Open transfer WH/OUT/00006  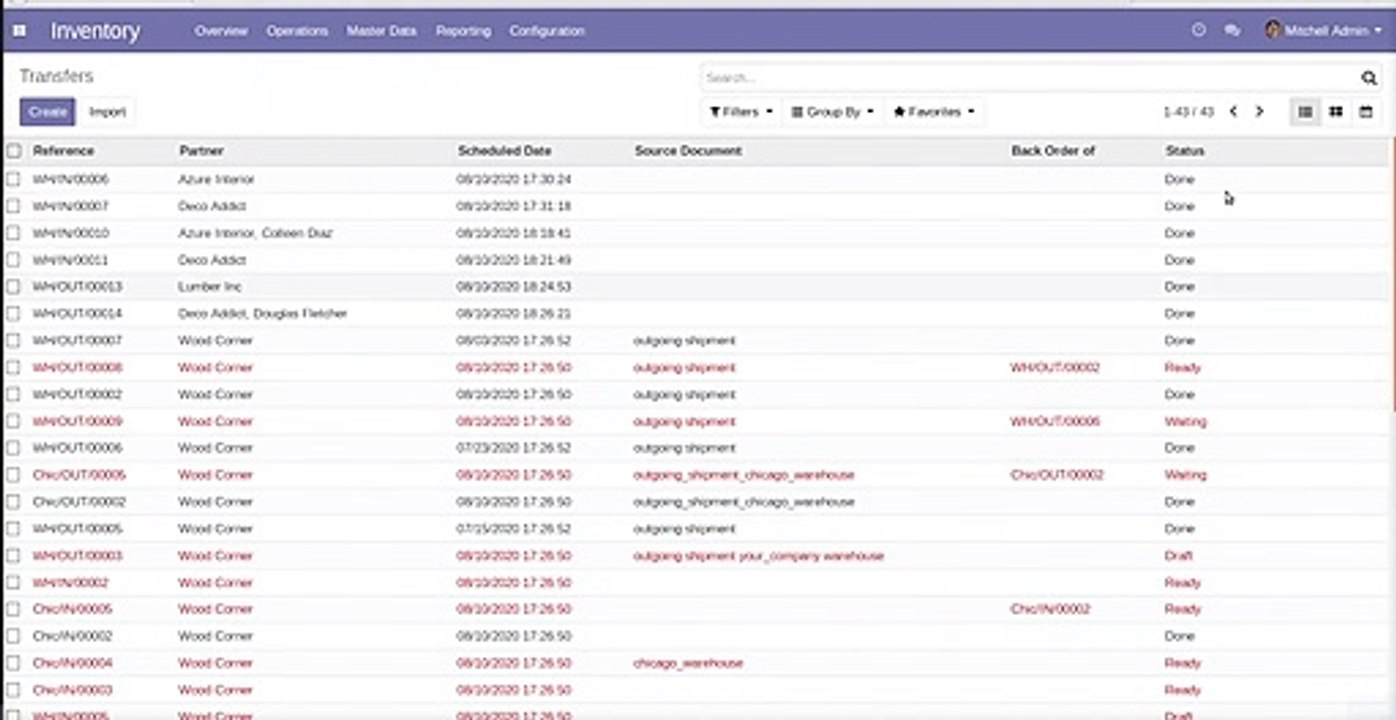(78, 449)
